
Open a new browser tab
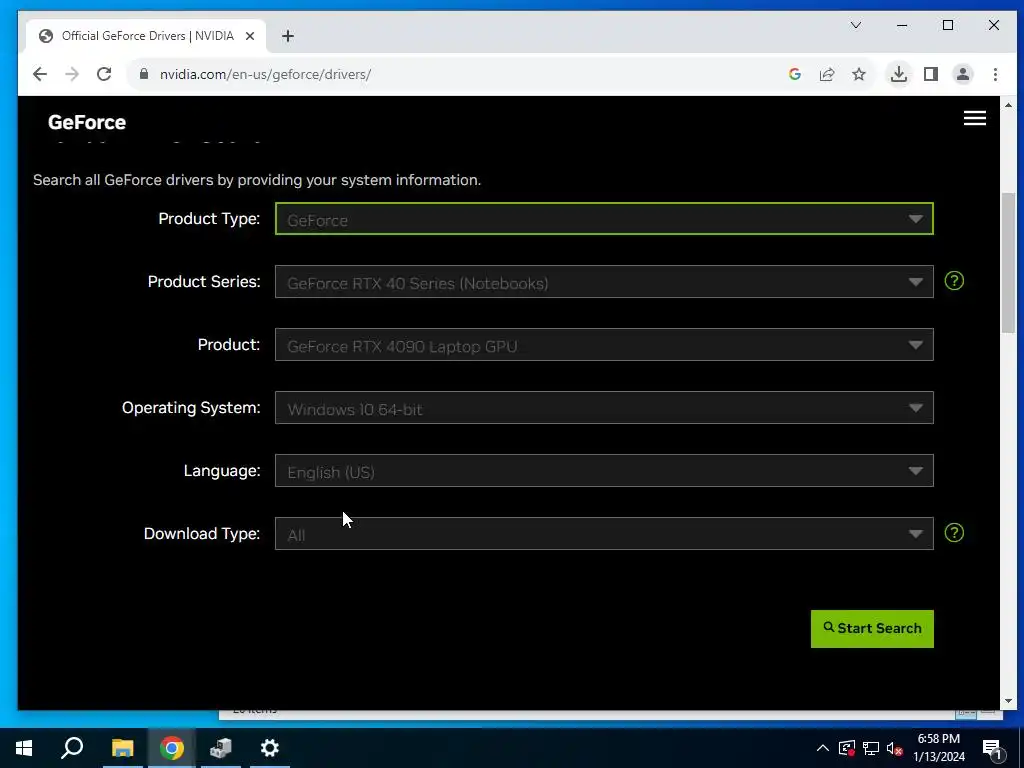click(288, 36)
